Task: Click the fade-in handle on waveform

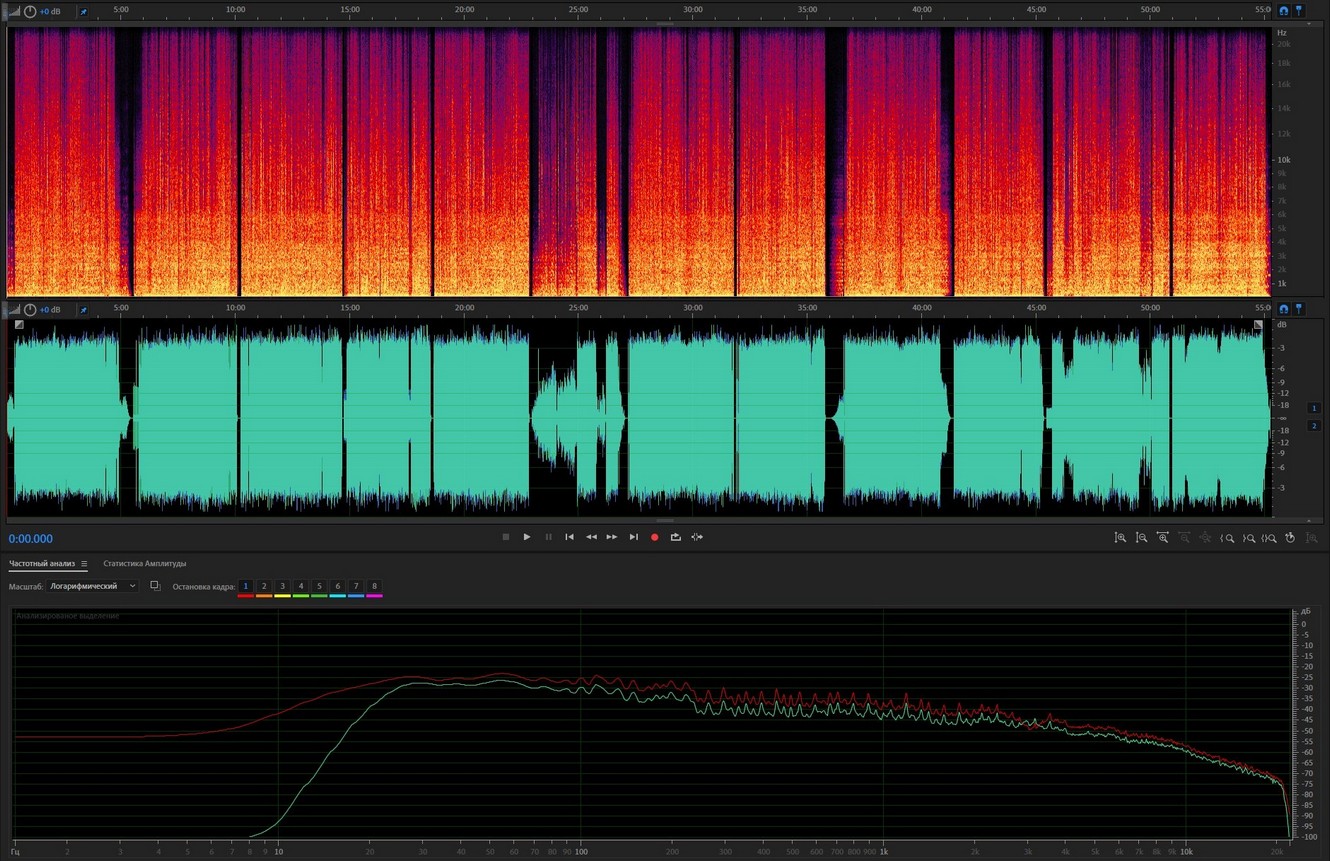Action: click(x=19, y=325)
